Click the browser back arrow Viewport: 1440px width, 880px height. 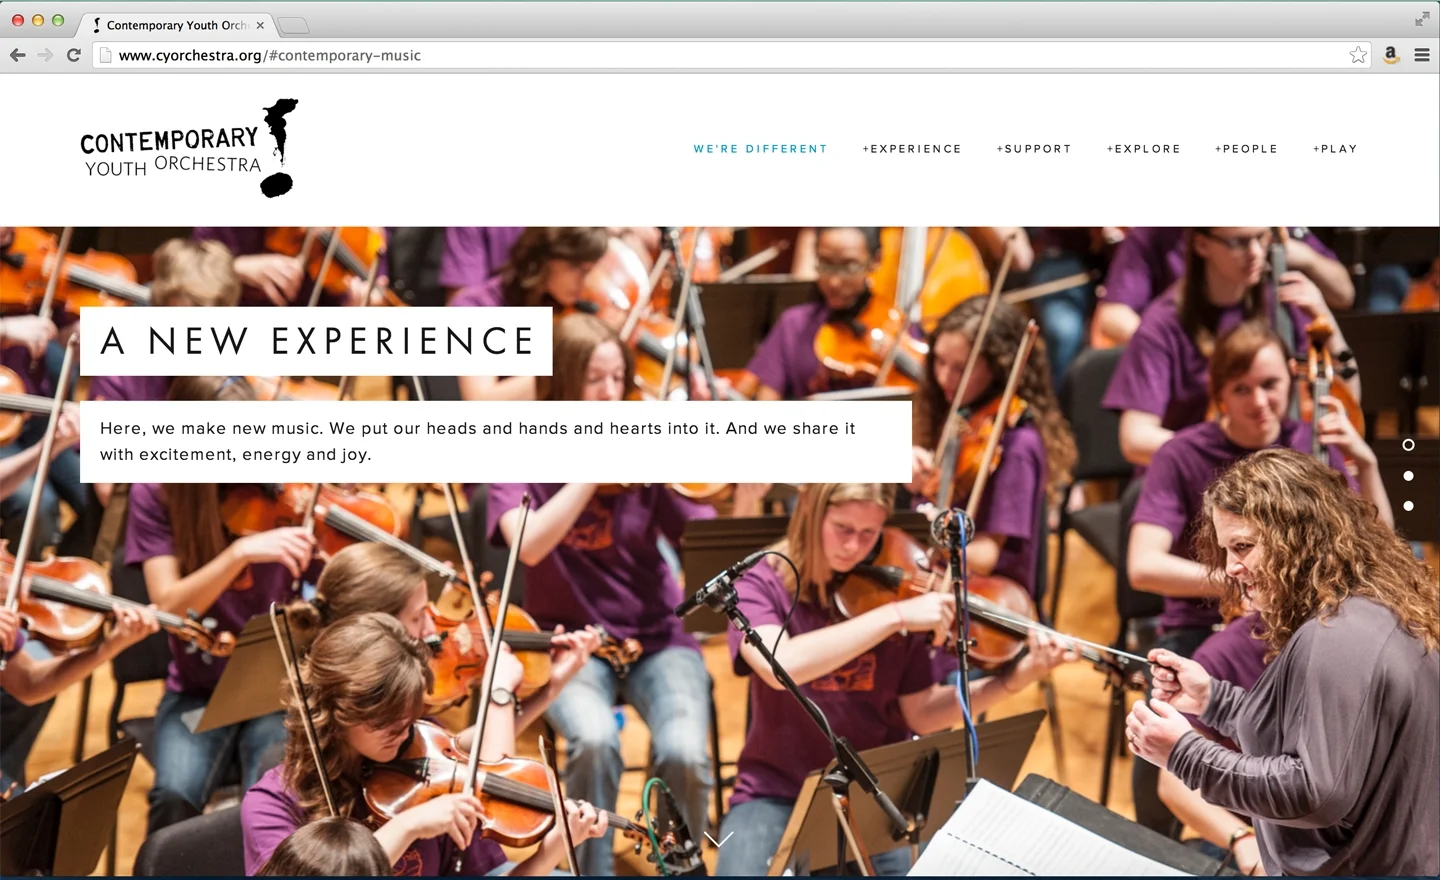click(17, 55)
